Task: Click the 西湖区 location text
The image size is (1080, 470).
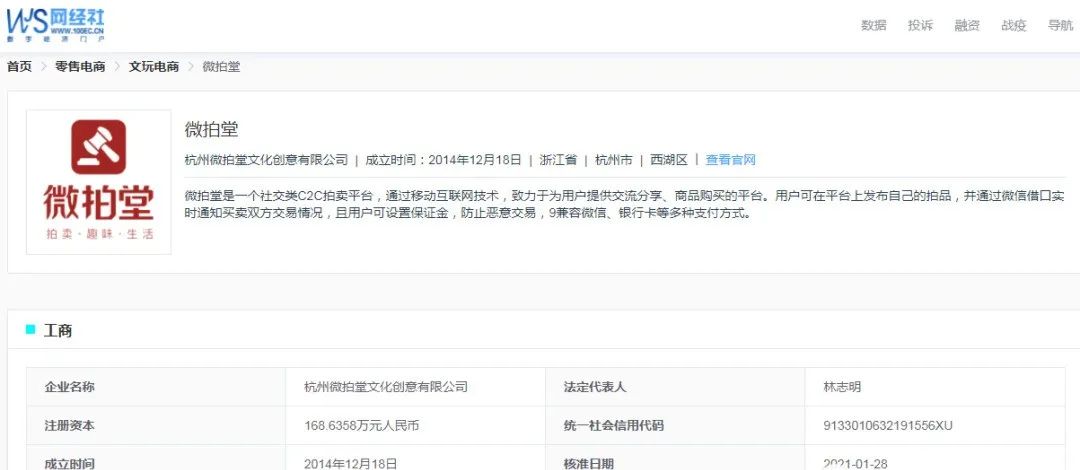Action: tap(669, 160)
